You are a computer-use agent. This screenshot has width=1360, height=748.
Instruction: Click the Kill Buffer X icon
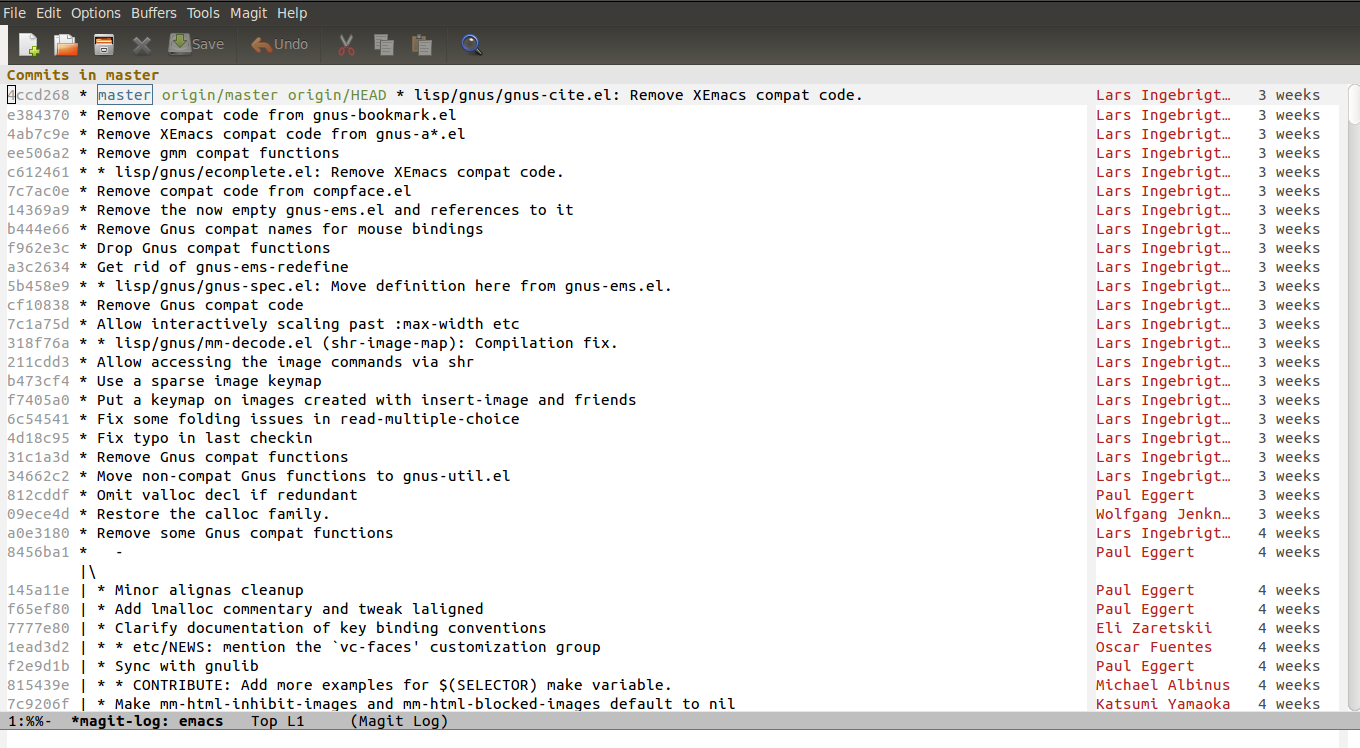(142, 44)
